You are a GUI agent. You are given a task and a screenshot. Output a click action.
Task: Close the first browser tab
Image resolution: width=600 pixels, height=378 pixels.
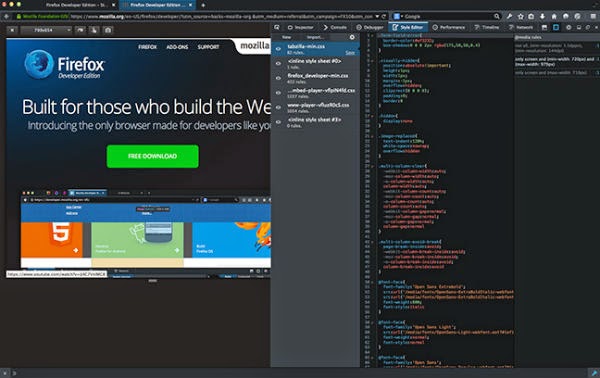click(114, 5)
